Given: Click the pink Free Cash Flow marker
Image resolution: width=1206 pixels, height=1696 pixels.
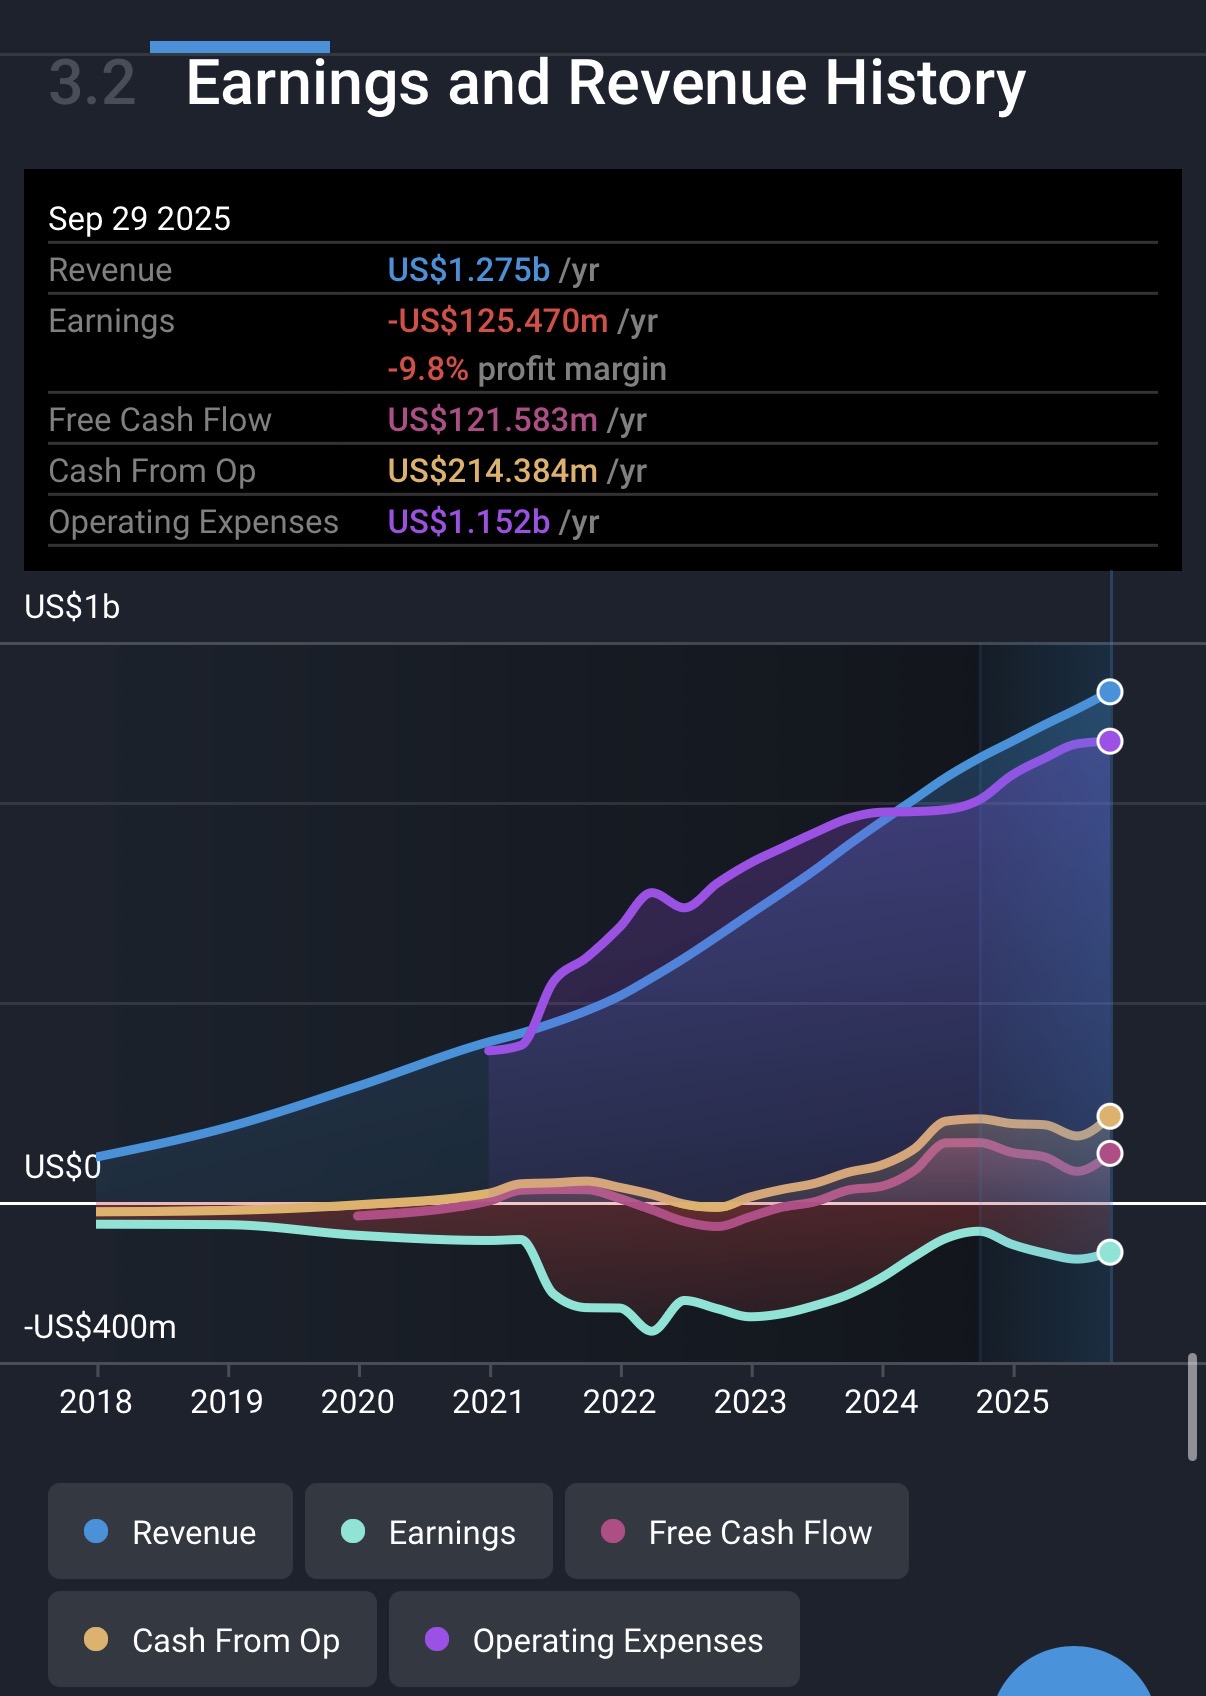Looking at the screenshot, I should point(1109,1153).
